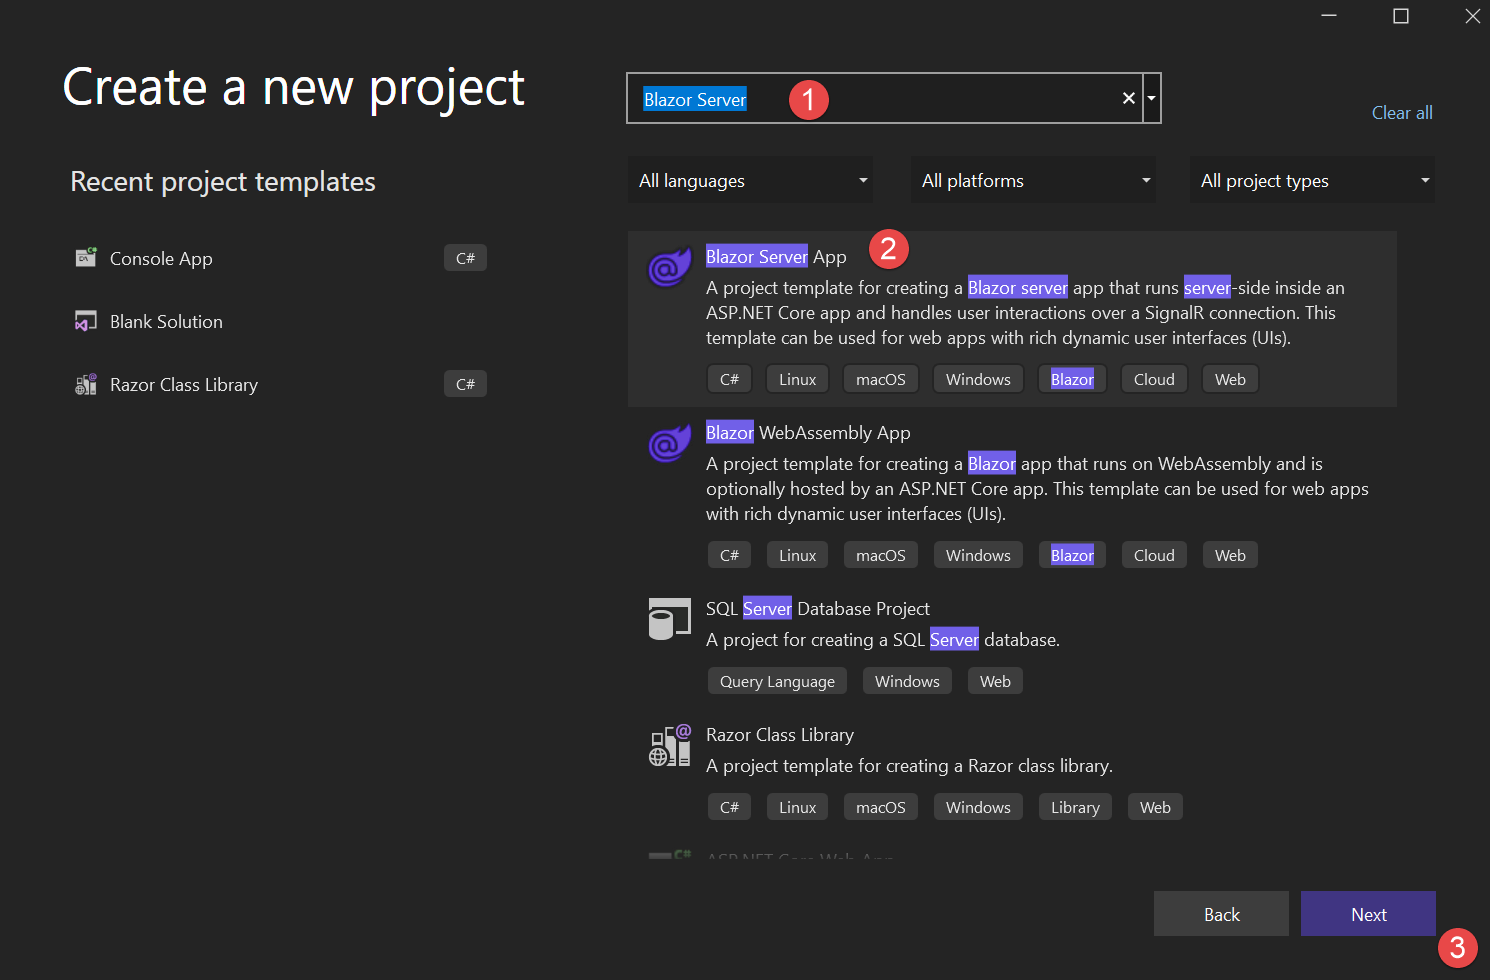Click the C# tag under Blazor WebAssembly App
The width and height of the screenshot is (1490, 980).
pyautogui.click(x=729, y=555)
